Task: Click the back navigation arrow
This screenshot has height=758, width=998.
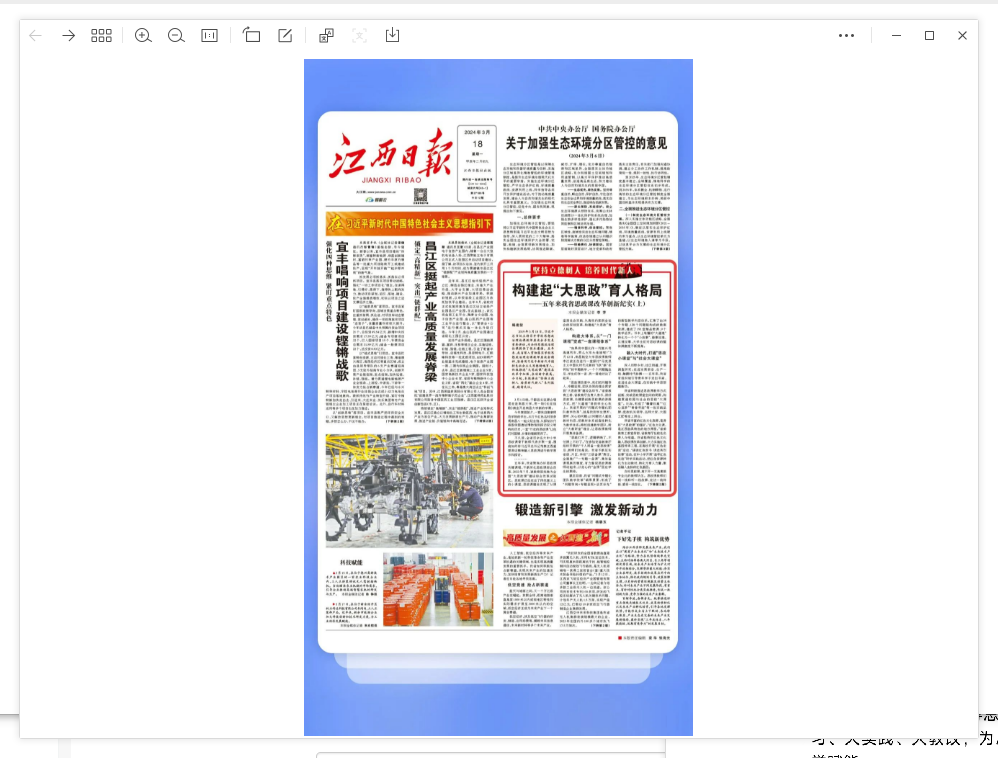Action: pos(36,35)
